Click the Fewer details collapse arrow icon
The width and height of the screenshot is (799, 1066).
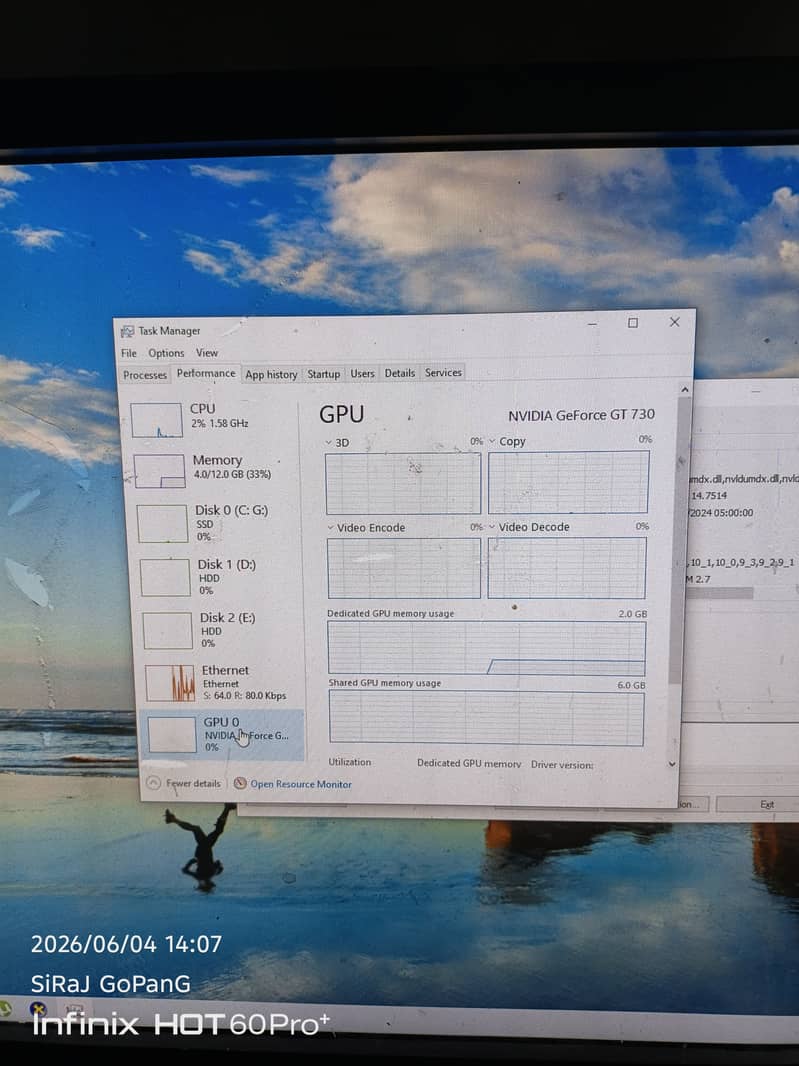[154, 783]
